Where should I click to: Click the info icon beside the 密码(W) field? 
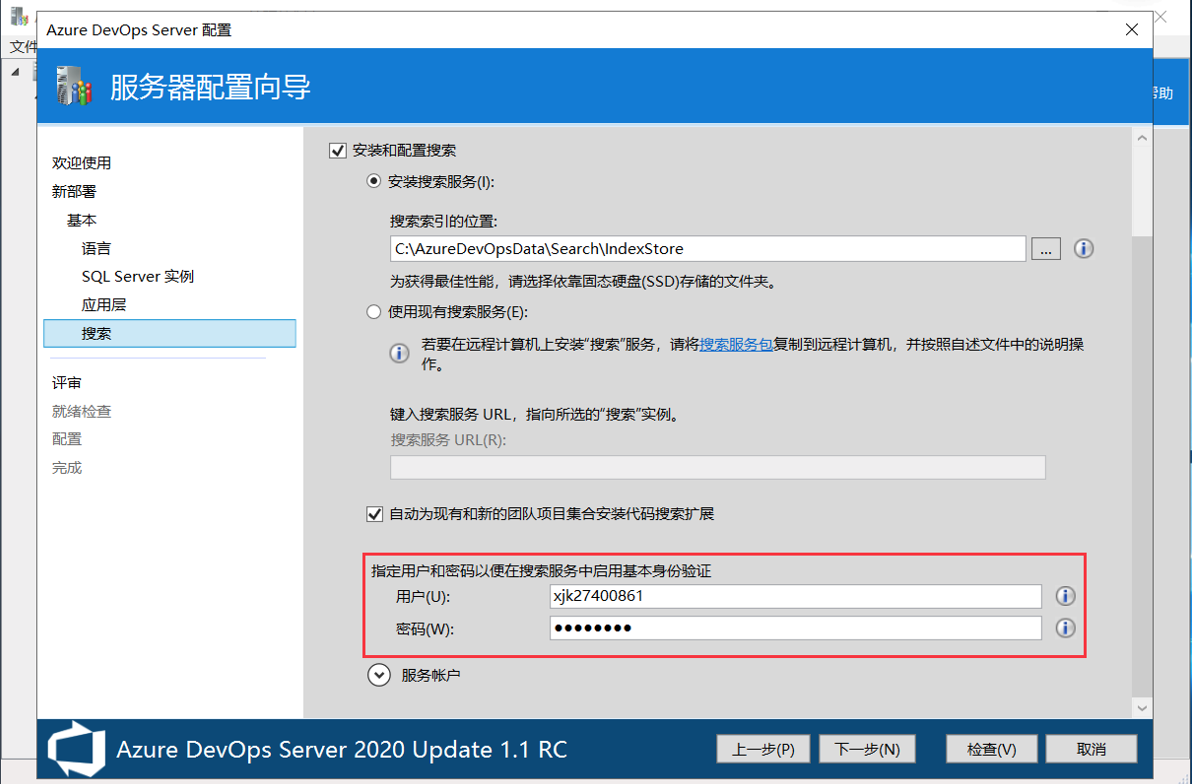(x=1065, y=628)
